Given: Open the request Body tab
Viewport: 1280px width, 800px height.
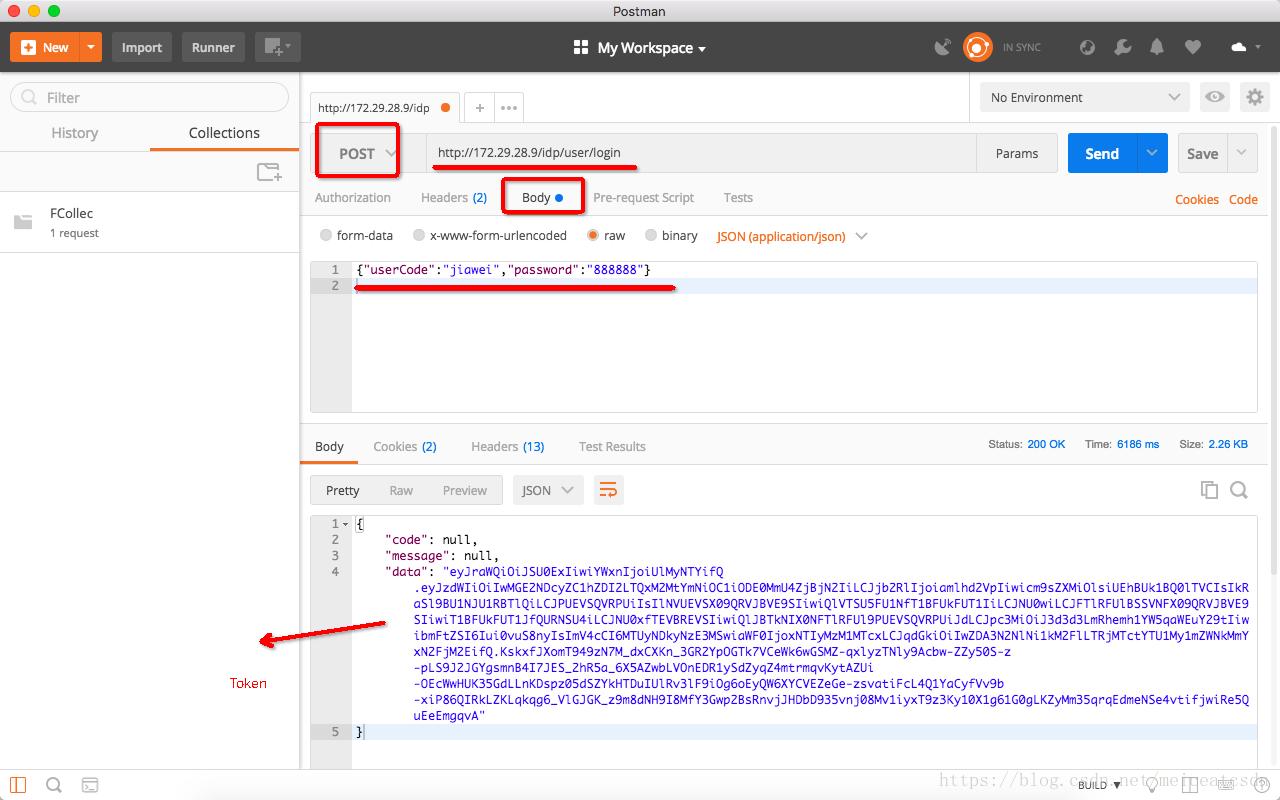Looking at the screenshot, I should [543, 198].
